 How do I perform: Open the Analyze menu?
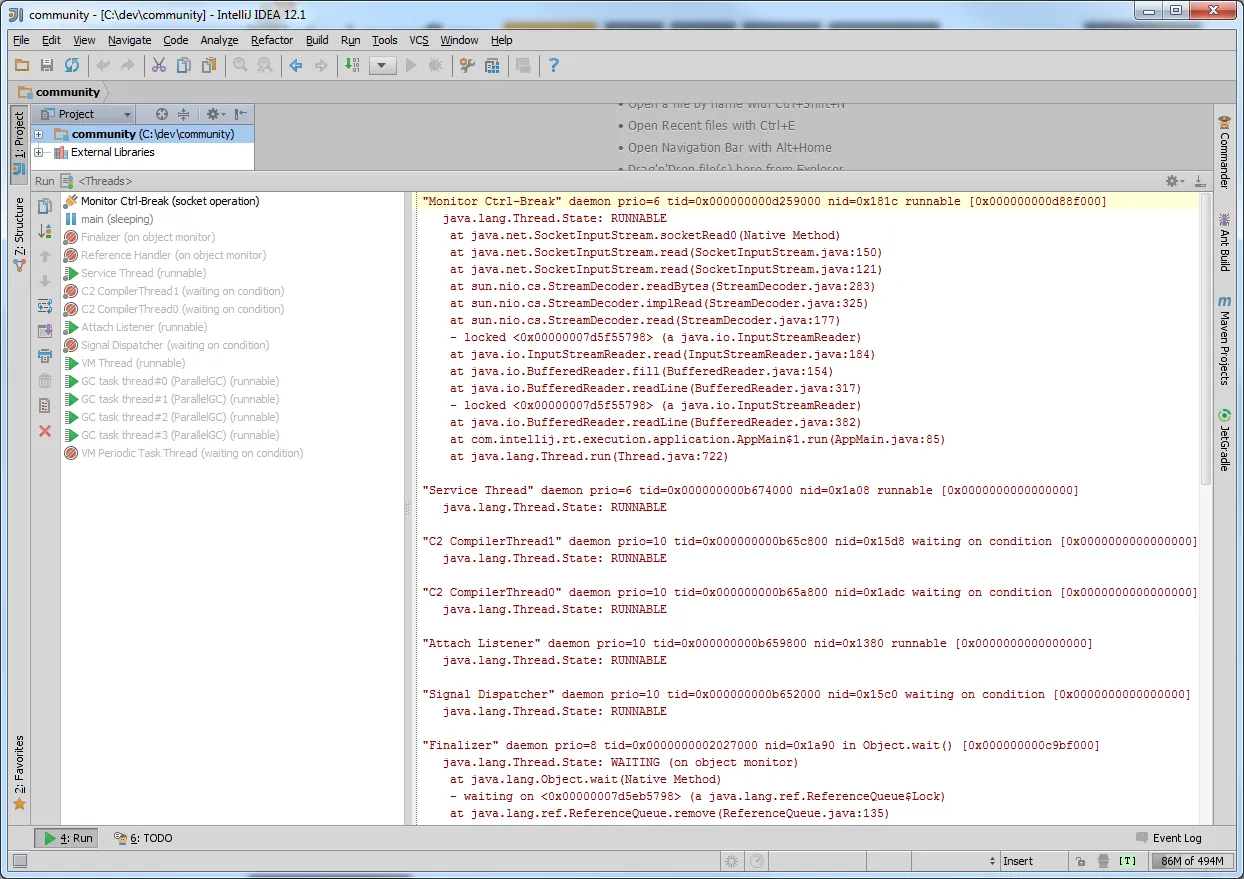(219, 40)
